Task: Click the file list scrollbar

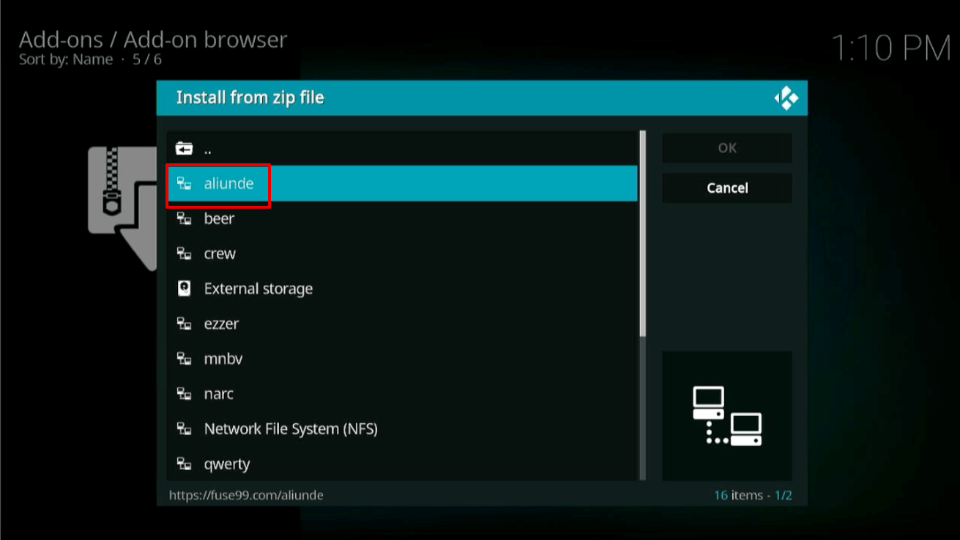Action: [642, 305]
